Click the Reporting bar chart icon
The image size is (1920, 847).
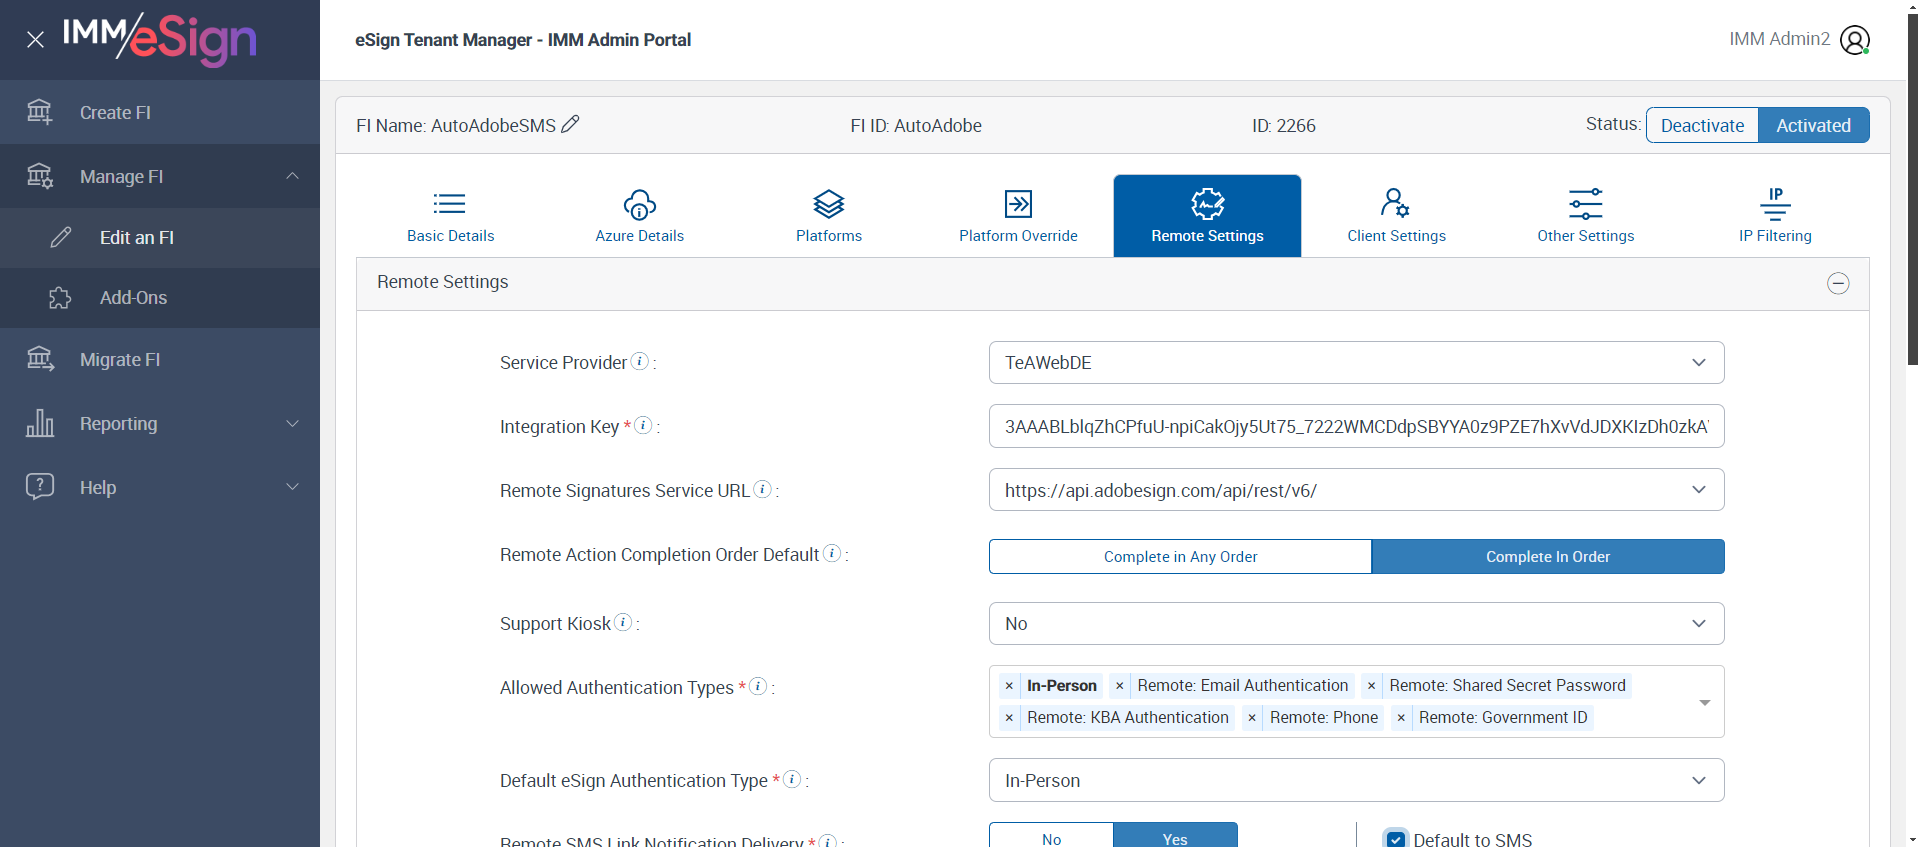click(x=40, y=423)
